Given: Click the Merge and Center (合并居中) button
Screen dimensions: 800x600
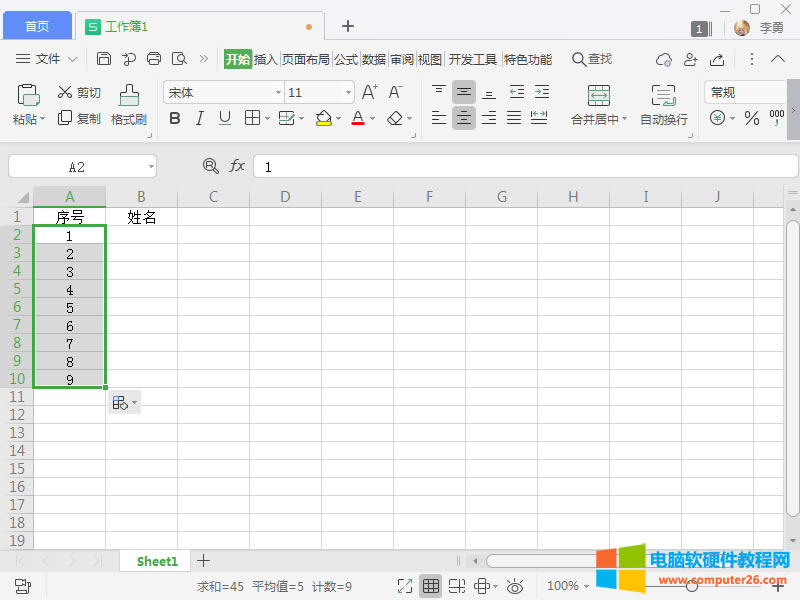Looking at the screenshot, I should (x=598, y=96).
